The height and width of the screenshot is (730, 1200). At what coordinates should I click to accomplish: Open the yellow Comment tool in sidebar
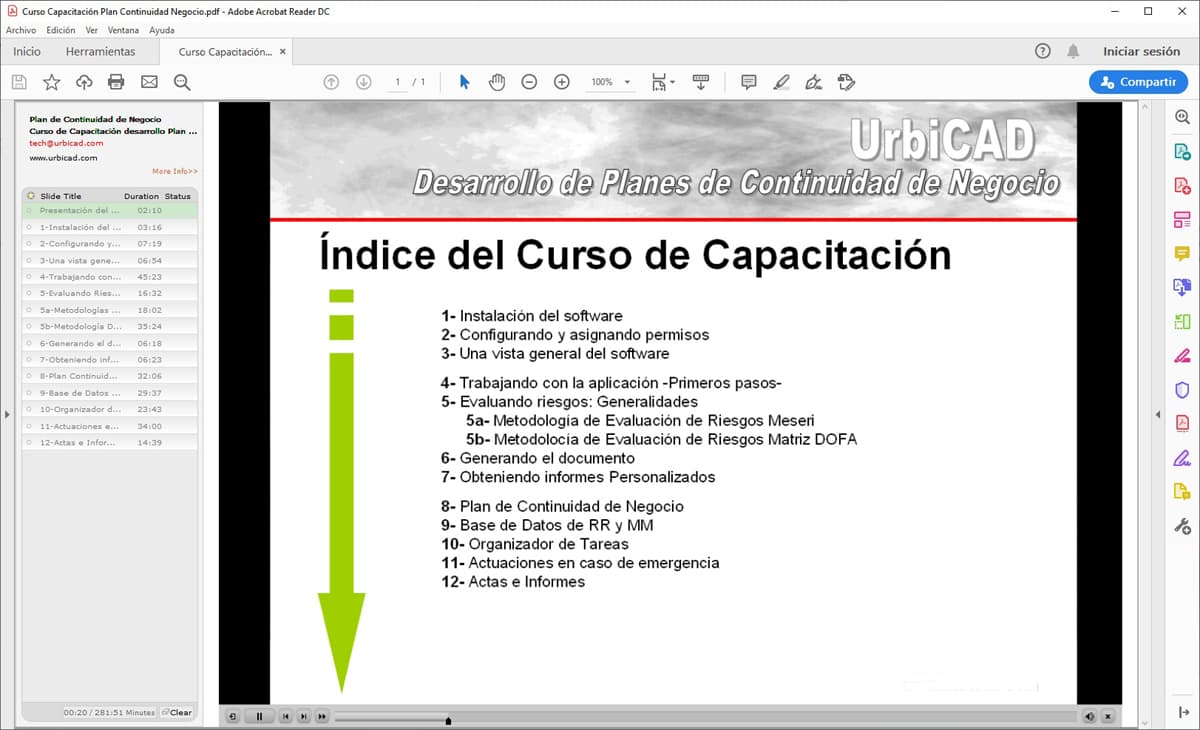pos(1182,254)
